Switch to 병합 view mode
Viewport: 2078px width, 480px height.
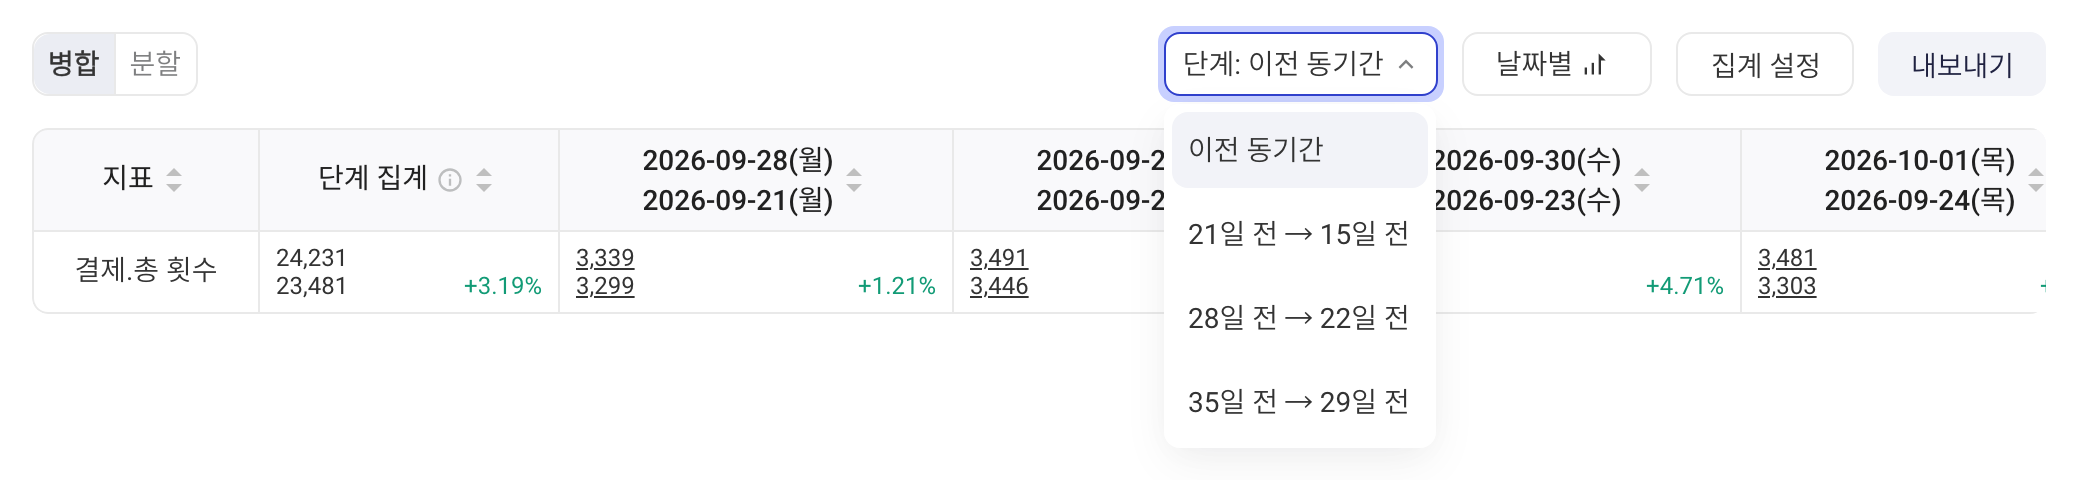click(74, 64)
